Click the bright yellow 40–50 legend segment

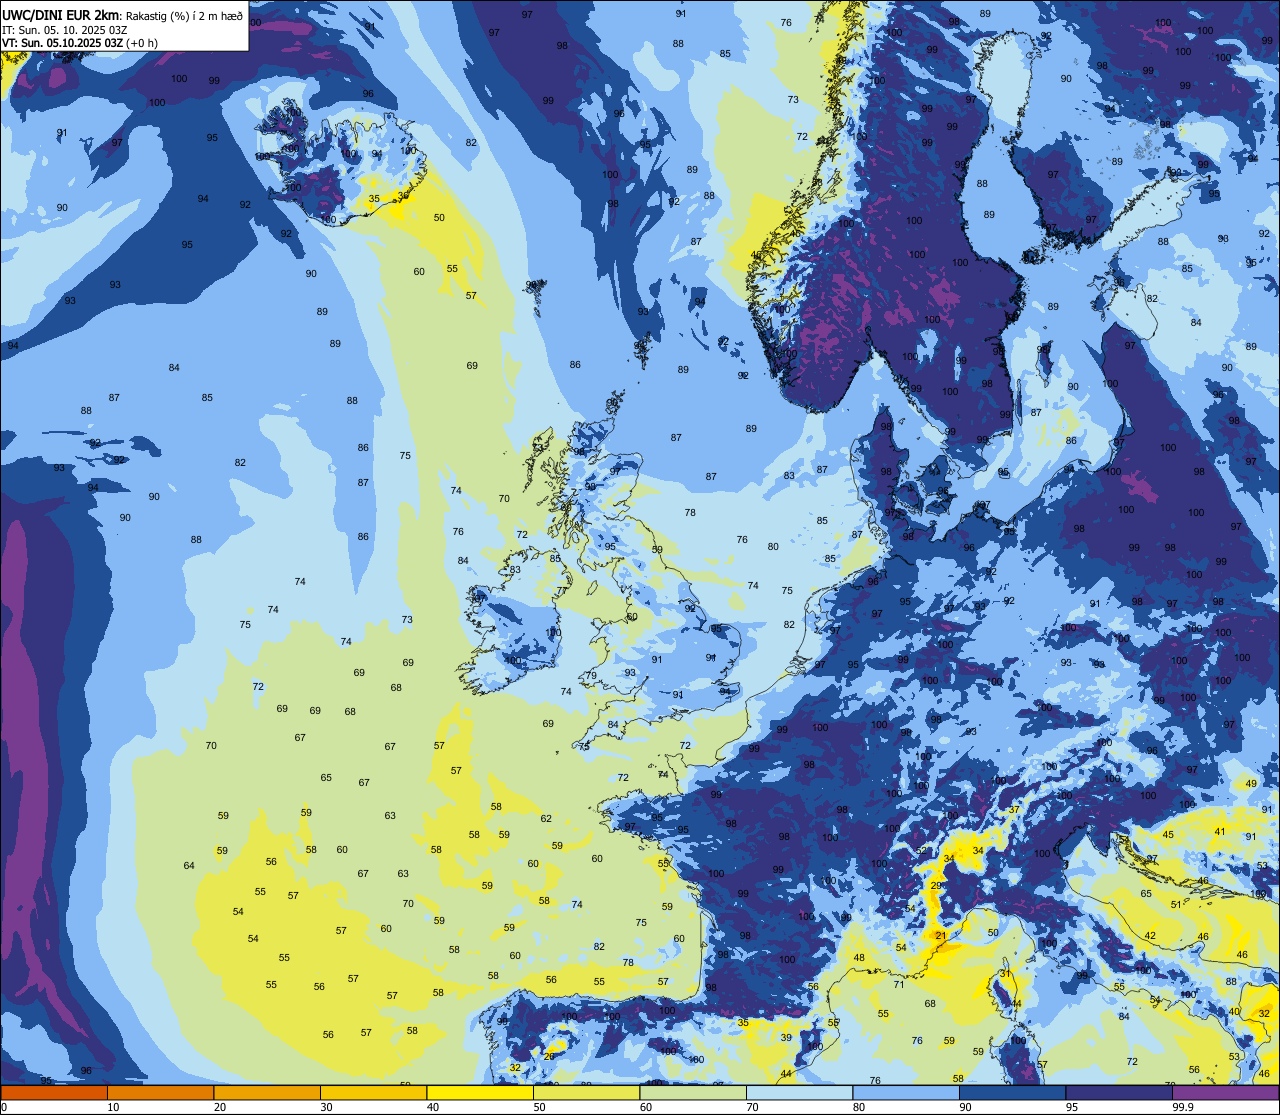[x=480, y=1092]
